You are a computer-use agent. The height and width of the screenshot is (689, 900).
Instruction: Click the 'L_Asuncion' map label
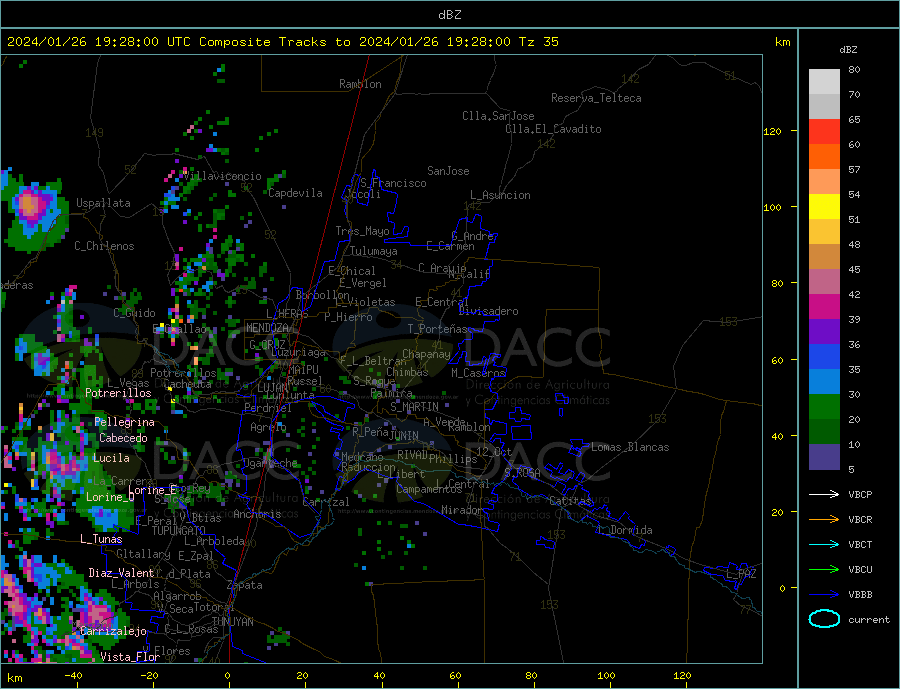500,195
